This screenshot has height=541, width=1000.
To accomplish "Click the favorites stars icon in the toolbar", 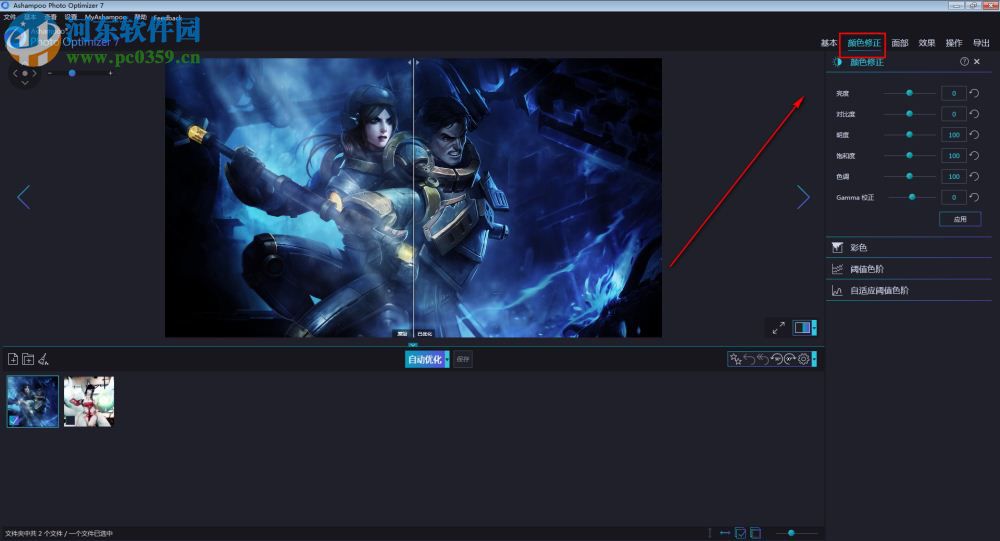I will click(735, 359).
